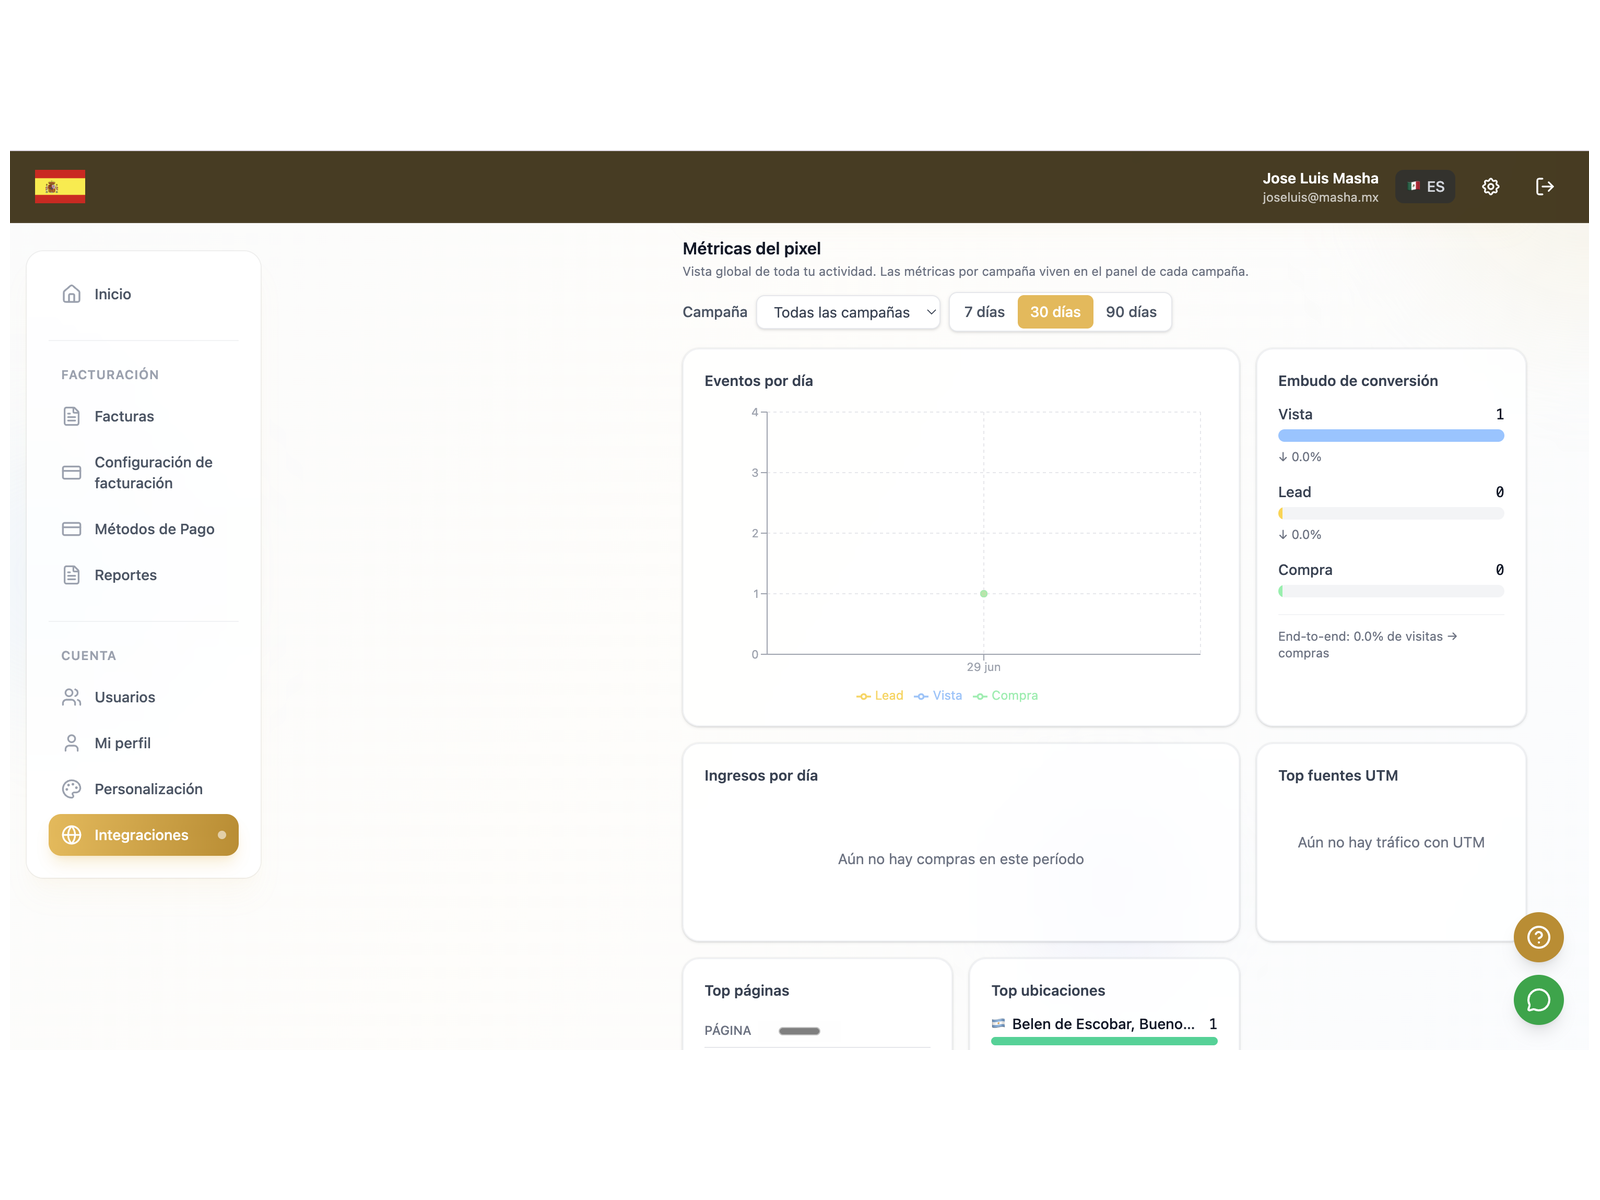
Task: Open Mi perfil in the sidebar
Action: 143,743
